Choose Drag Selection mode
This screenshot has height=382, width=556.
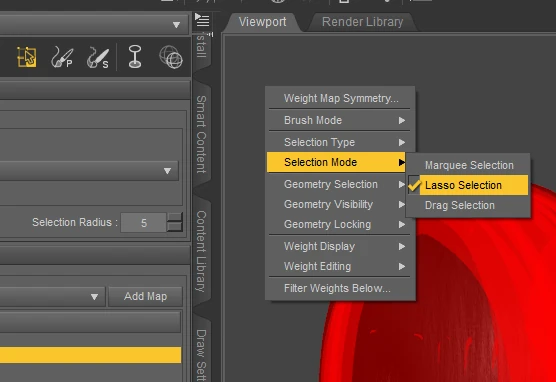468,205
